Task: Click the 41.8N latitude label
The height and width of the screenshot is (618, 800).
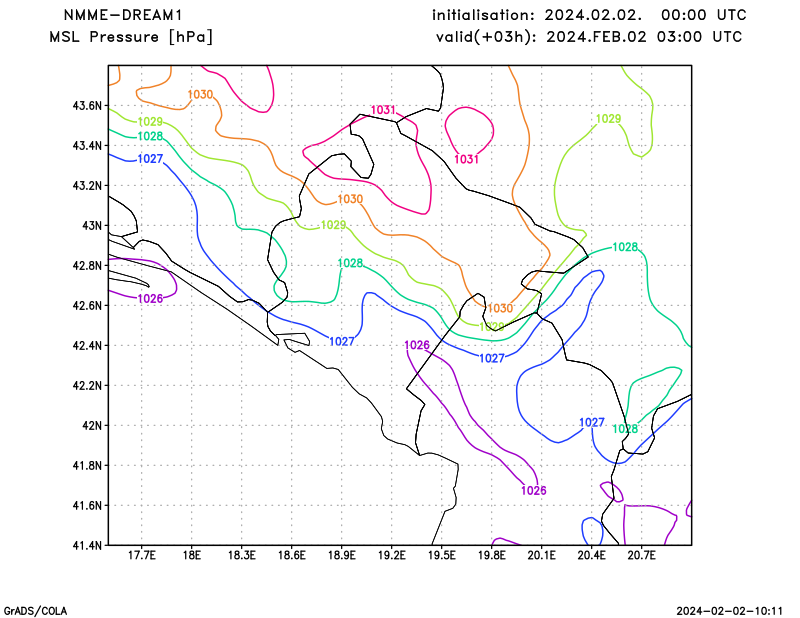Action: (87, 465)
